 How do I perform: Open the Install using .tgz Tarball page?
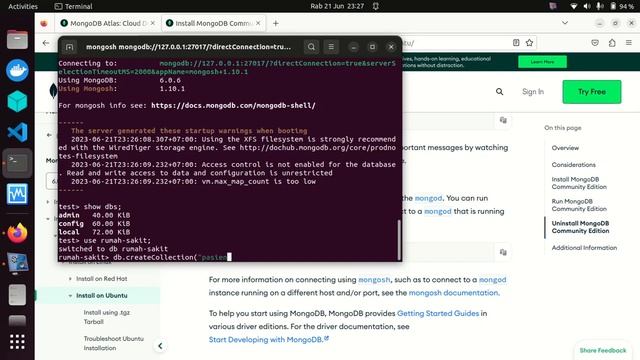click(x=107, y=317)
